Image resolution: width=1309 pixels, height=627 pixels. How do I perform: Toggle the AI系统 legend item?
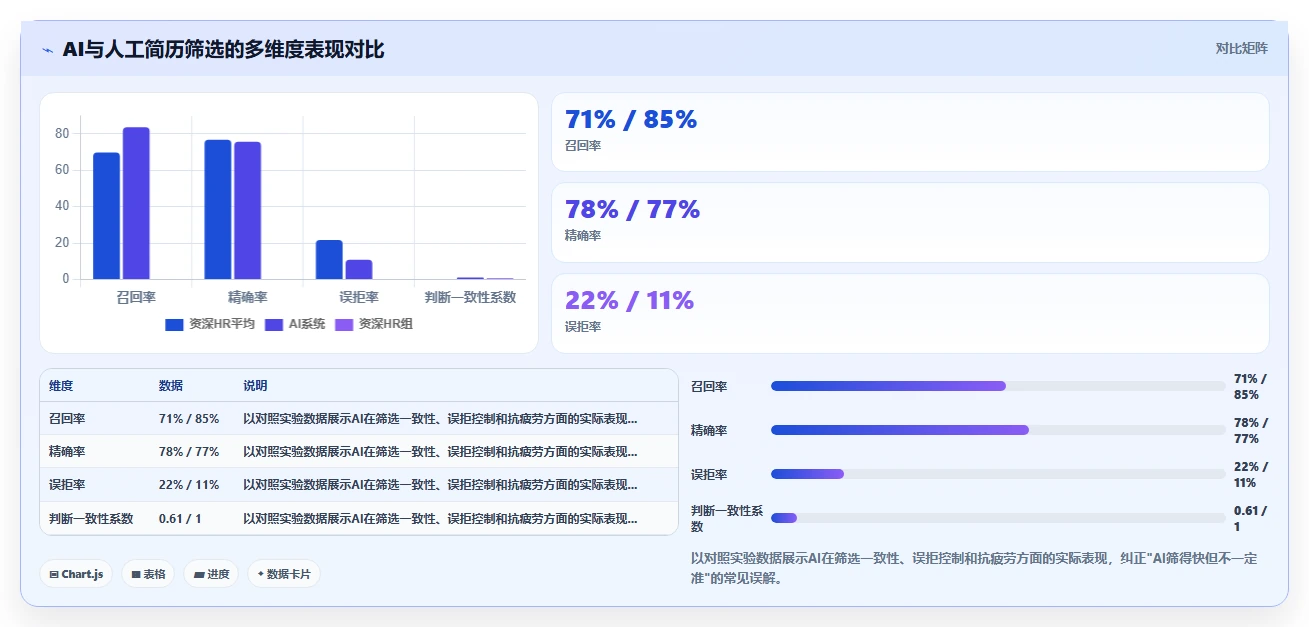(x=295, y=324)
